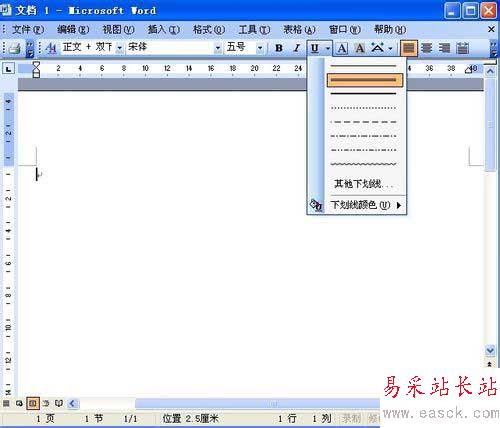
Task: Open Character Scaling dropdown arrow
Action: 390,49
